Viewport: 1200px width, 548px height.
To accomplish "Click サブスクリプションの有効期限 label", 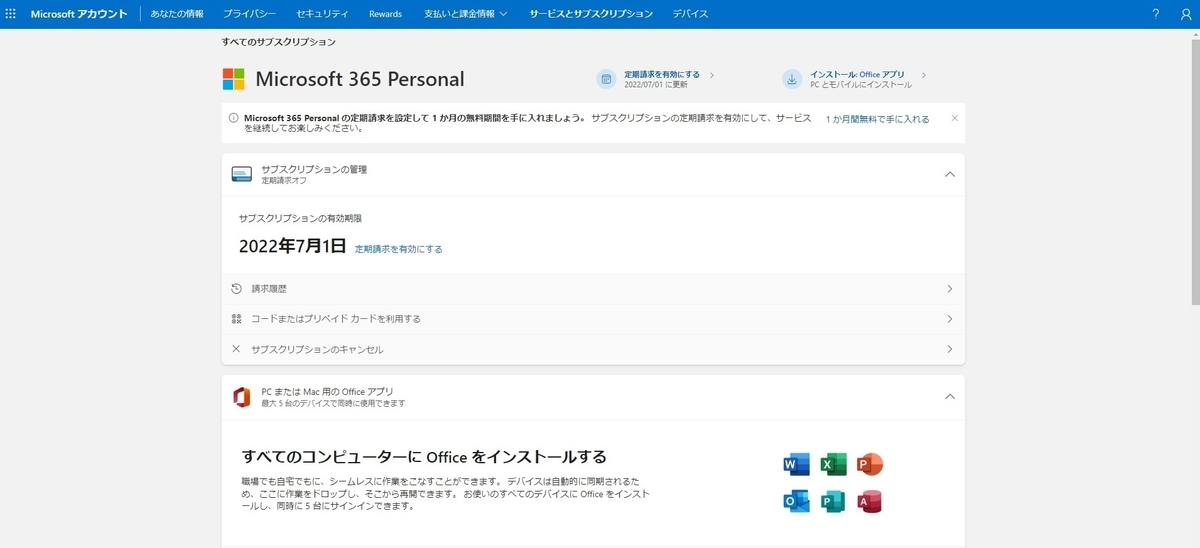I will [300, 217].
